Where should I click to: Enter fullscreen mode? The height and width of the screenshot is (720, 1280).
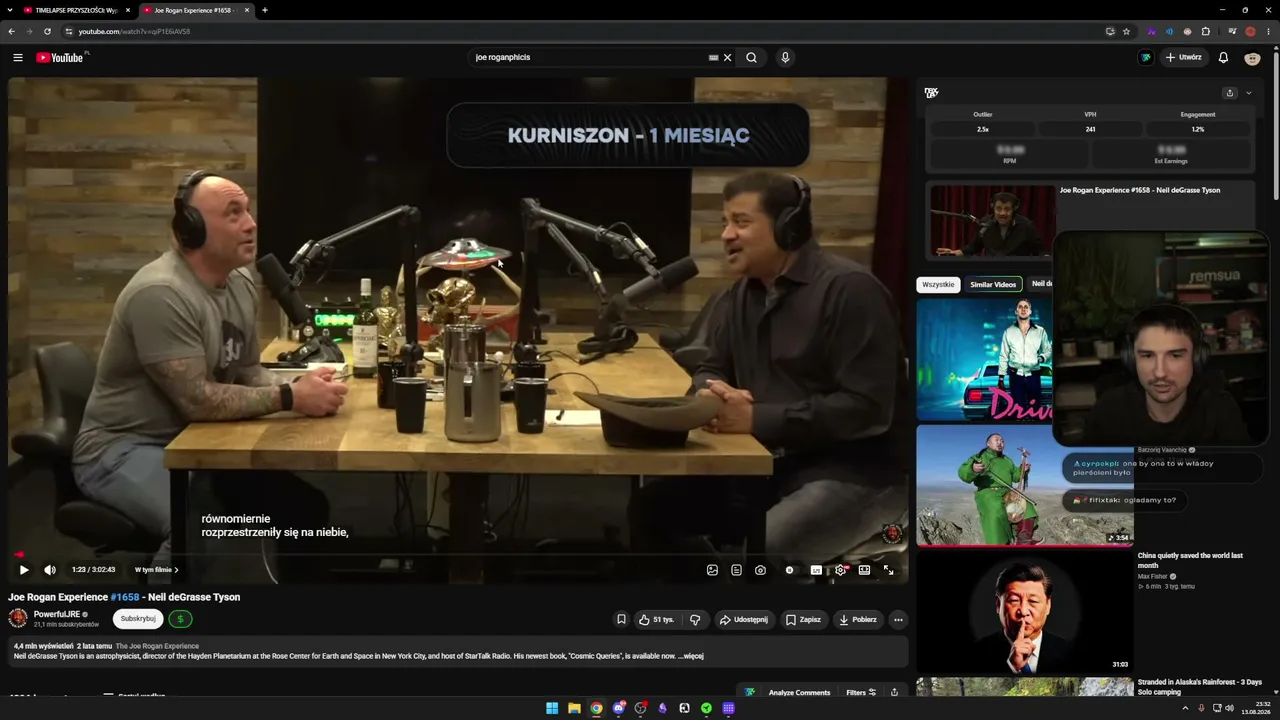(888, 570)
